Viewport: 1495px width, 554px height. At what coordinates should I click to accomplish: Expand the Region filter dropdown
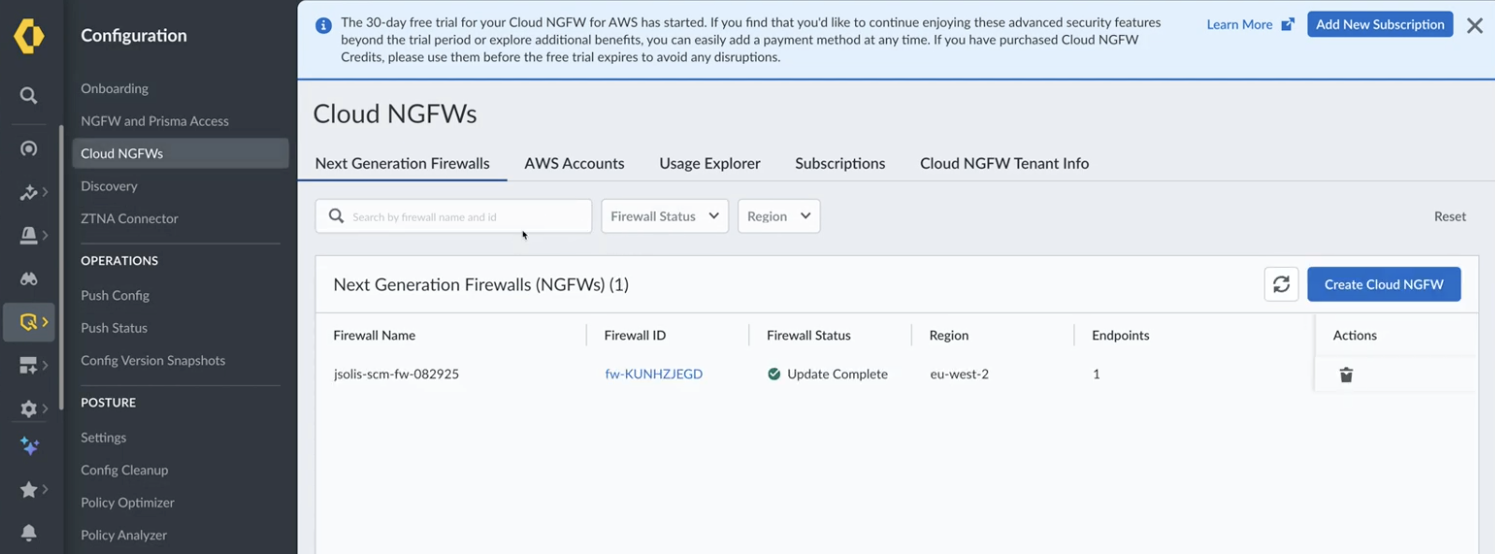[x=778, y=216]
